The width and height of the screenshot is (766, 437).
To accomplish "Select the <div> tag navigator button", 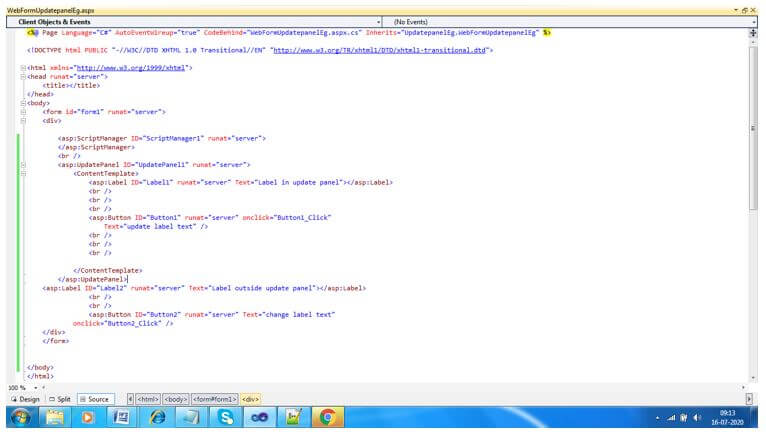I will [x=251, y=399].
